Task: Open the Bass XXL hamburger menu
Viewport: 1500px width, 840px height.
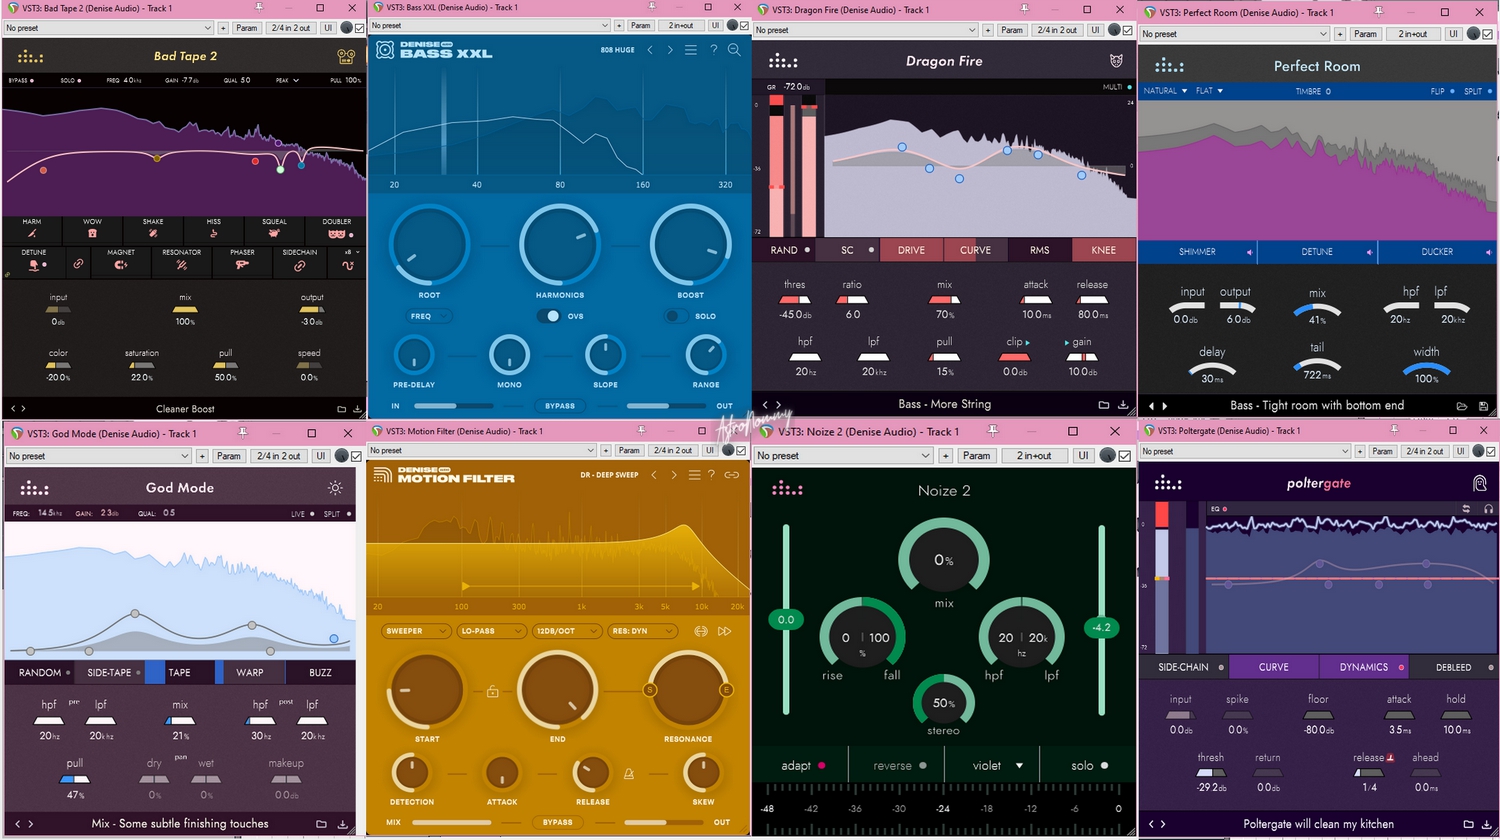Action: point(691,49)
